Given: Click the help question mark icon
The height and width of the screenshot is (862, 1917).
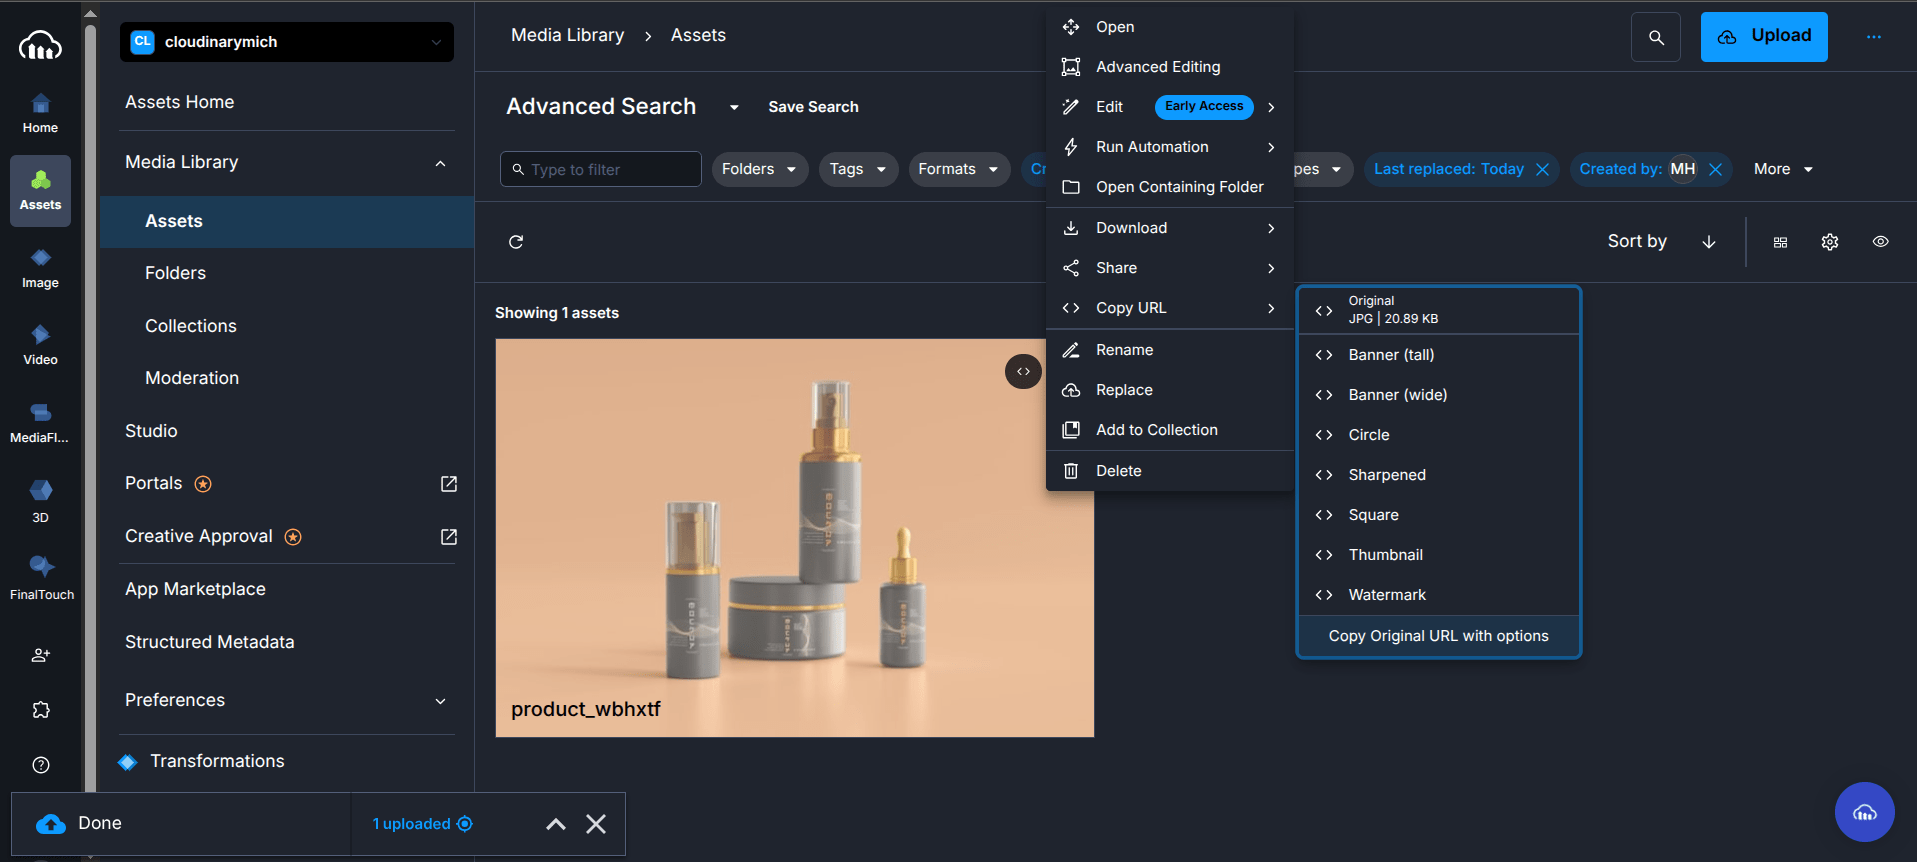Looking at the screenshot, I should (x=41, y=765).
